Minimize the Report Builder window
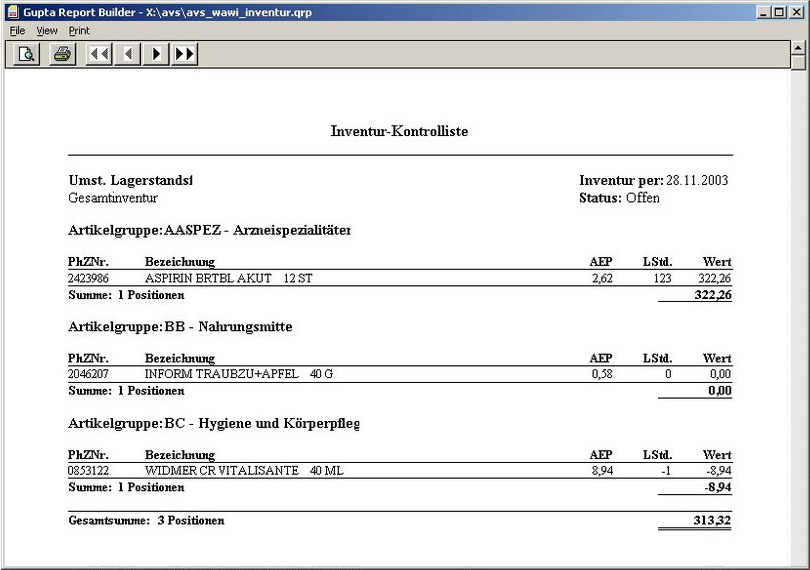The width and height of the screenshot is (810, 570). 764,11
